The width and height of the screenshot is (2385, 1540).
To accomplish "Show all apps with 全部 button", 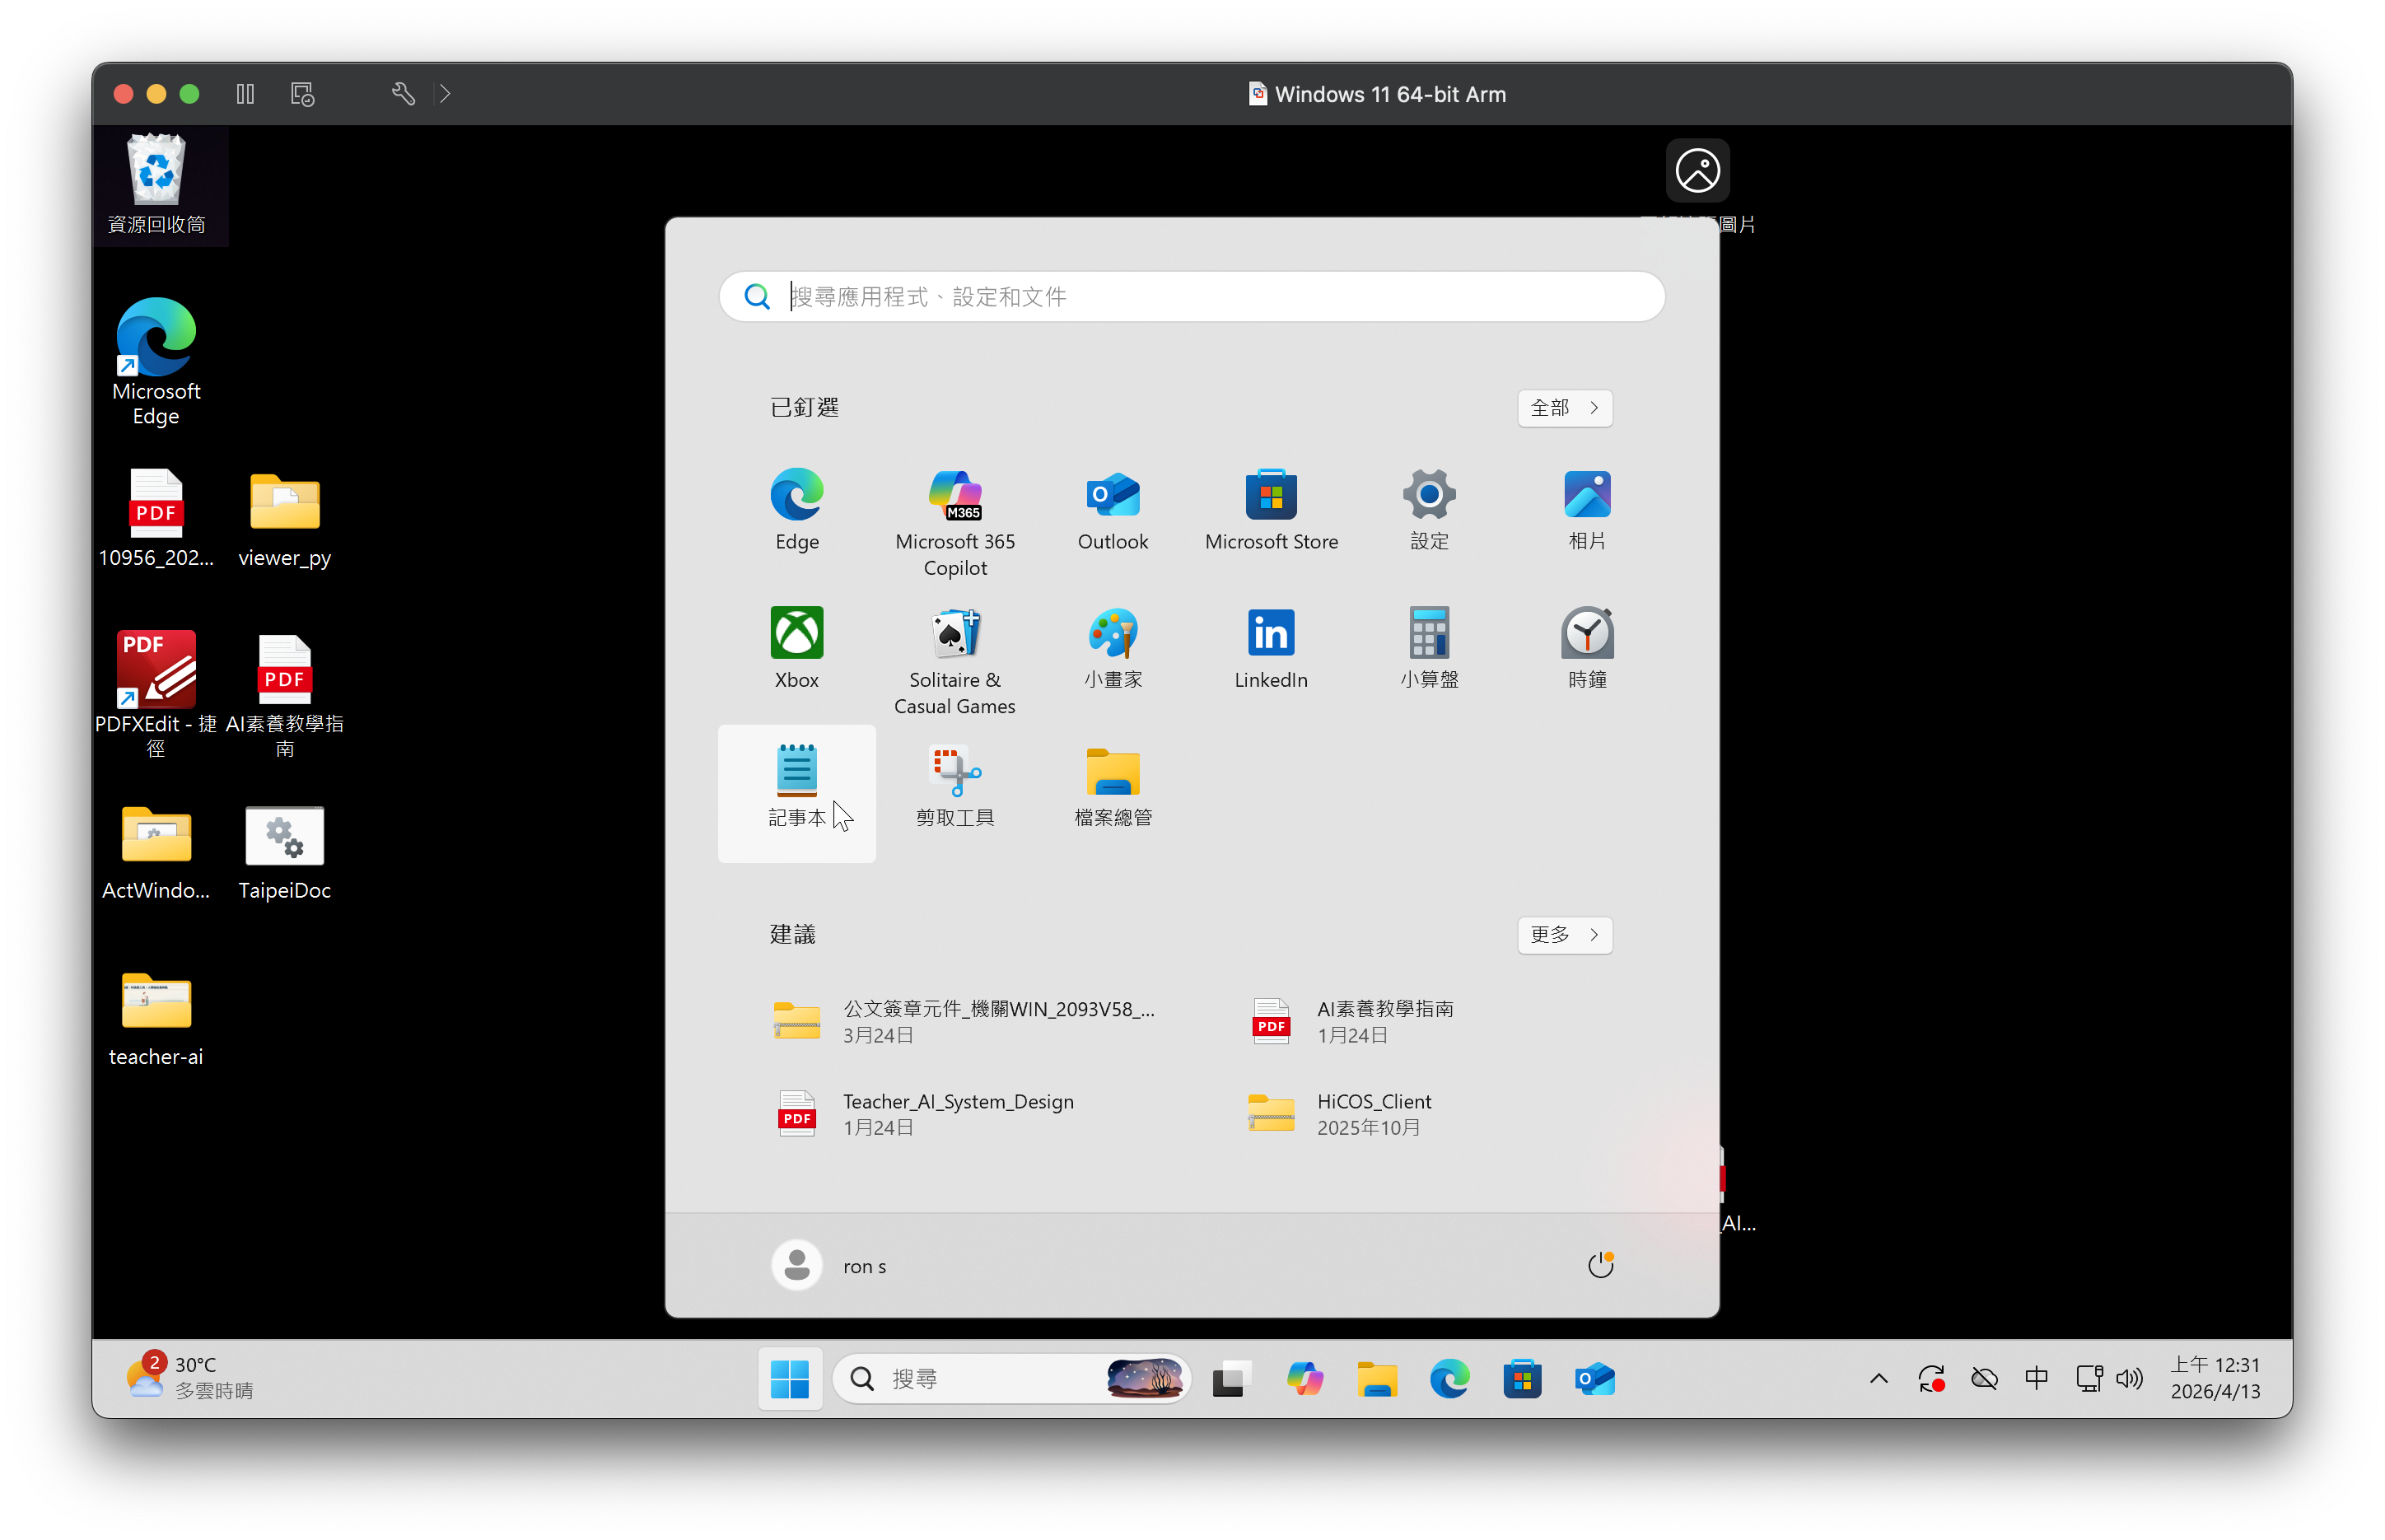I will pos(1564,407).
